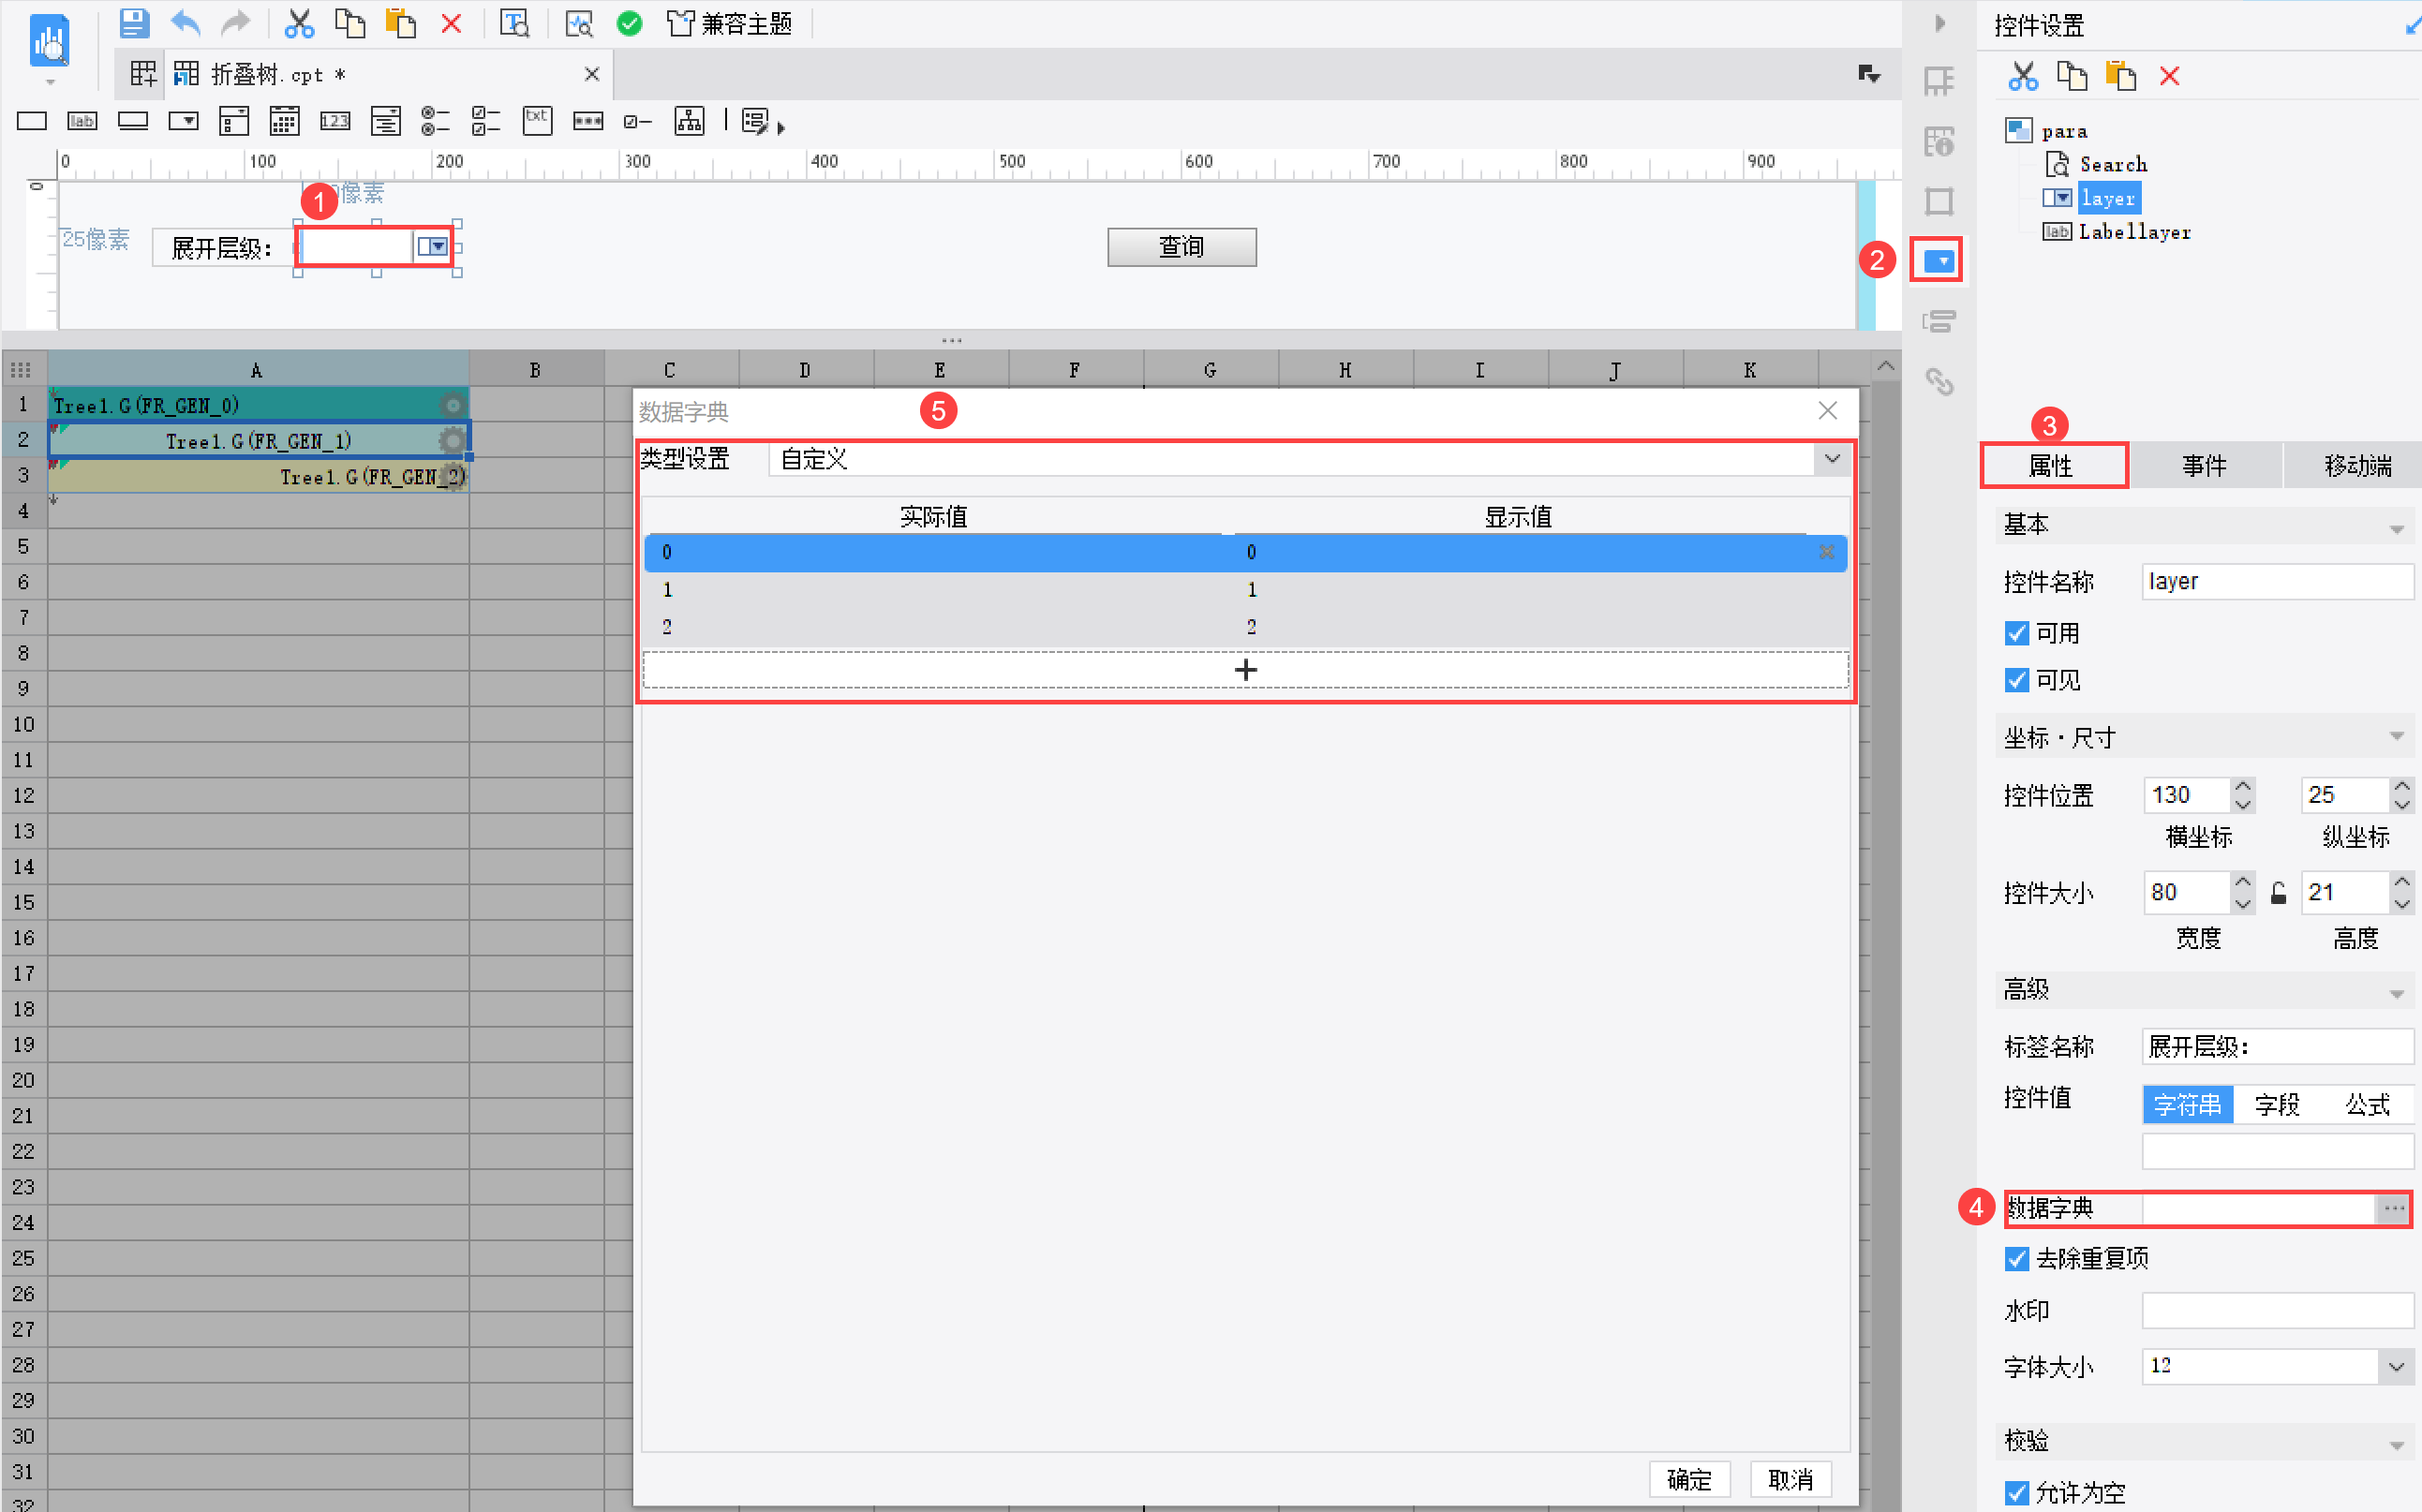Increase the 控件大小 width stepper

pyautogui.click(x=2243, y=882)
